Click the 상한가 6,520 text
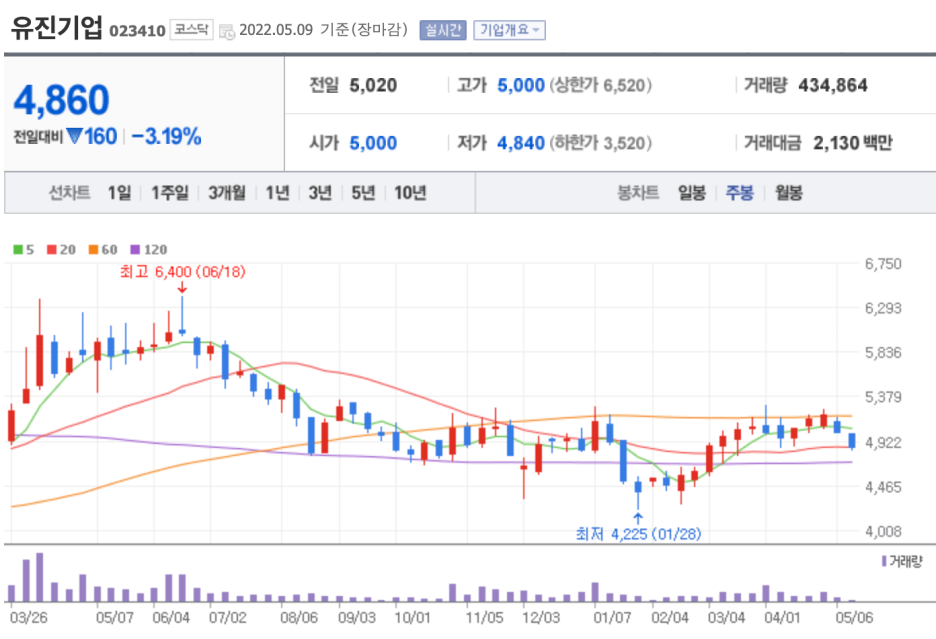Image resolution: width=936 pixels, height=639 pixels. click(x=601, y=85)
